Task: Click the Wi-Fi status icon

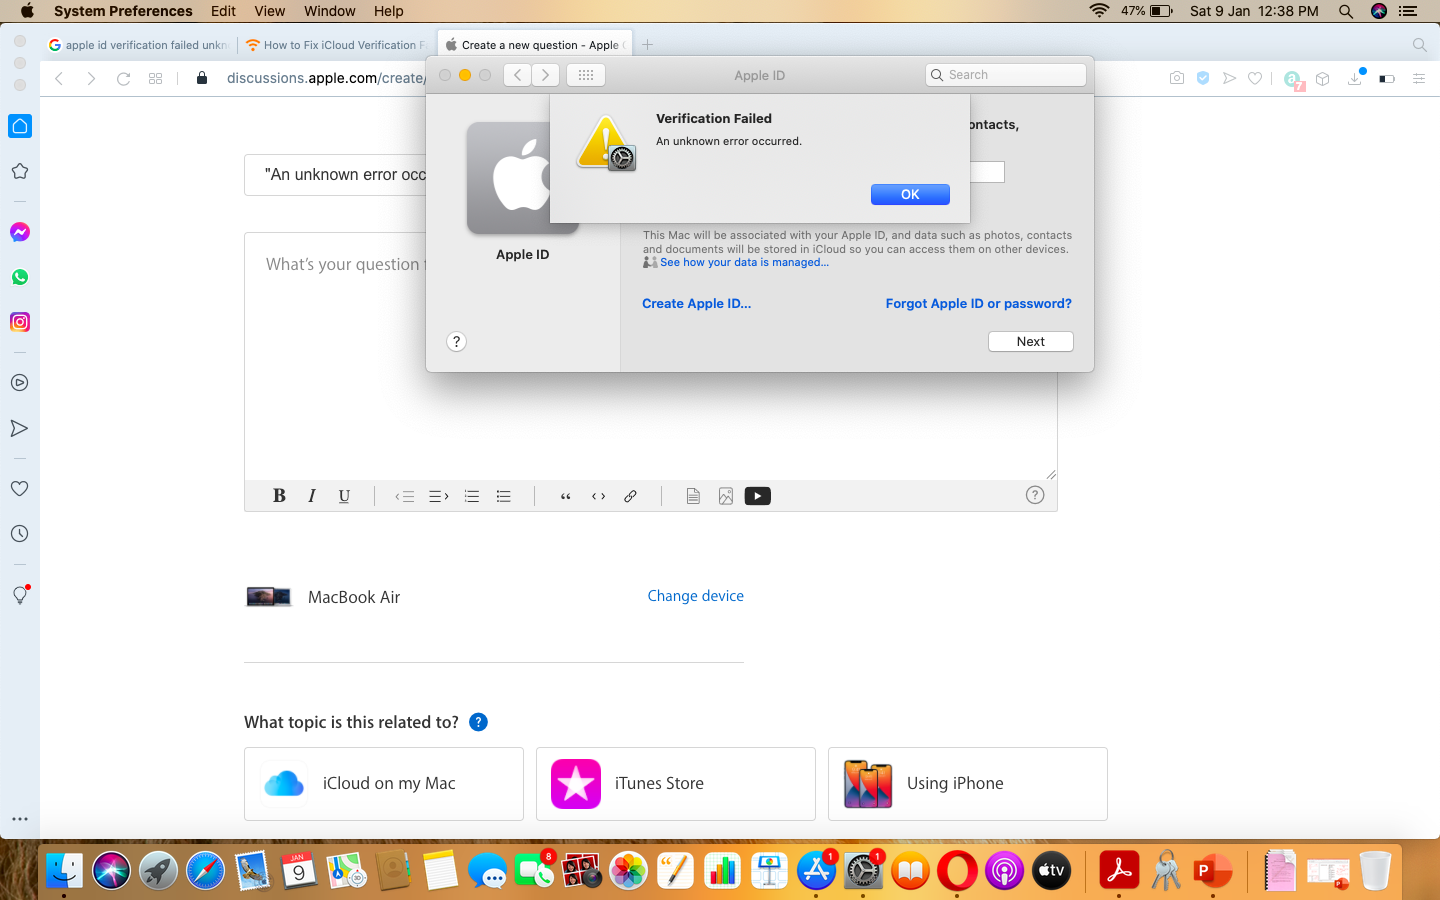Action: tap(1099, 11)
